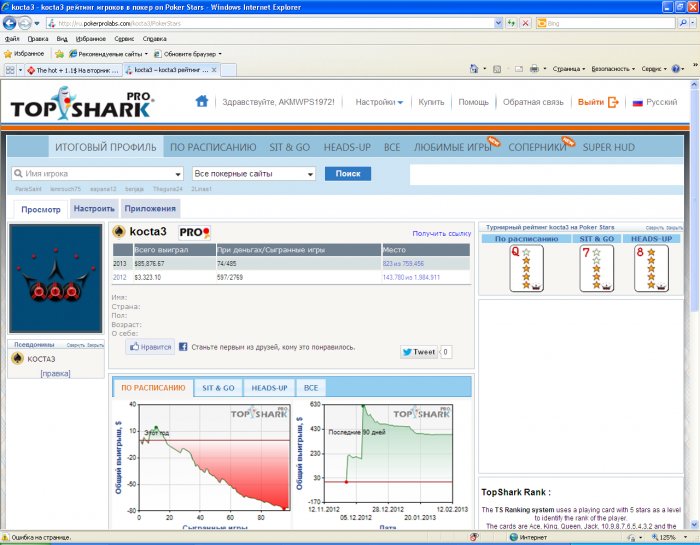Open the SUPER HUD navigation tab

point(608,147)
